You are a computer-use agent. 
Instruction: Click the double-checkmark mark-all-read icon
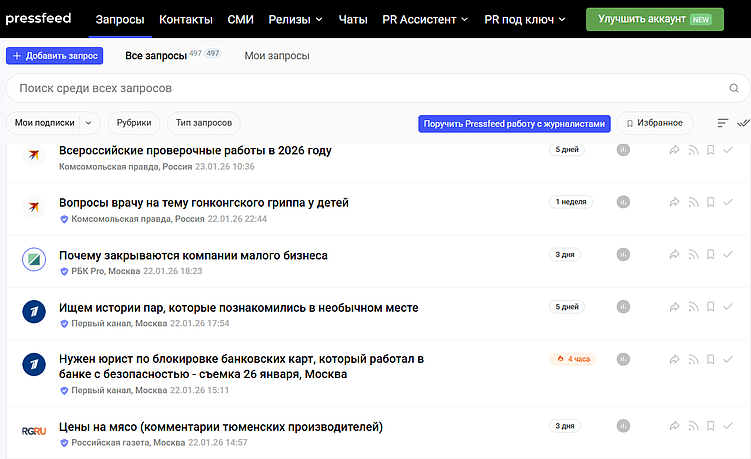(743, 123)
